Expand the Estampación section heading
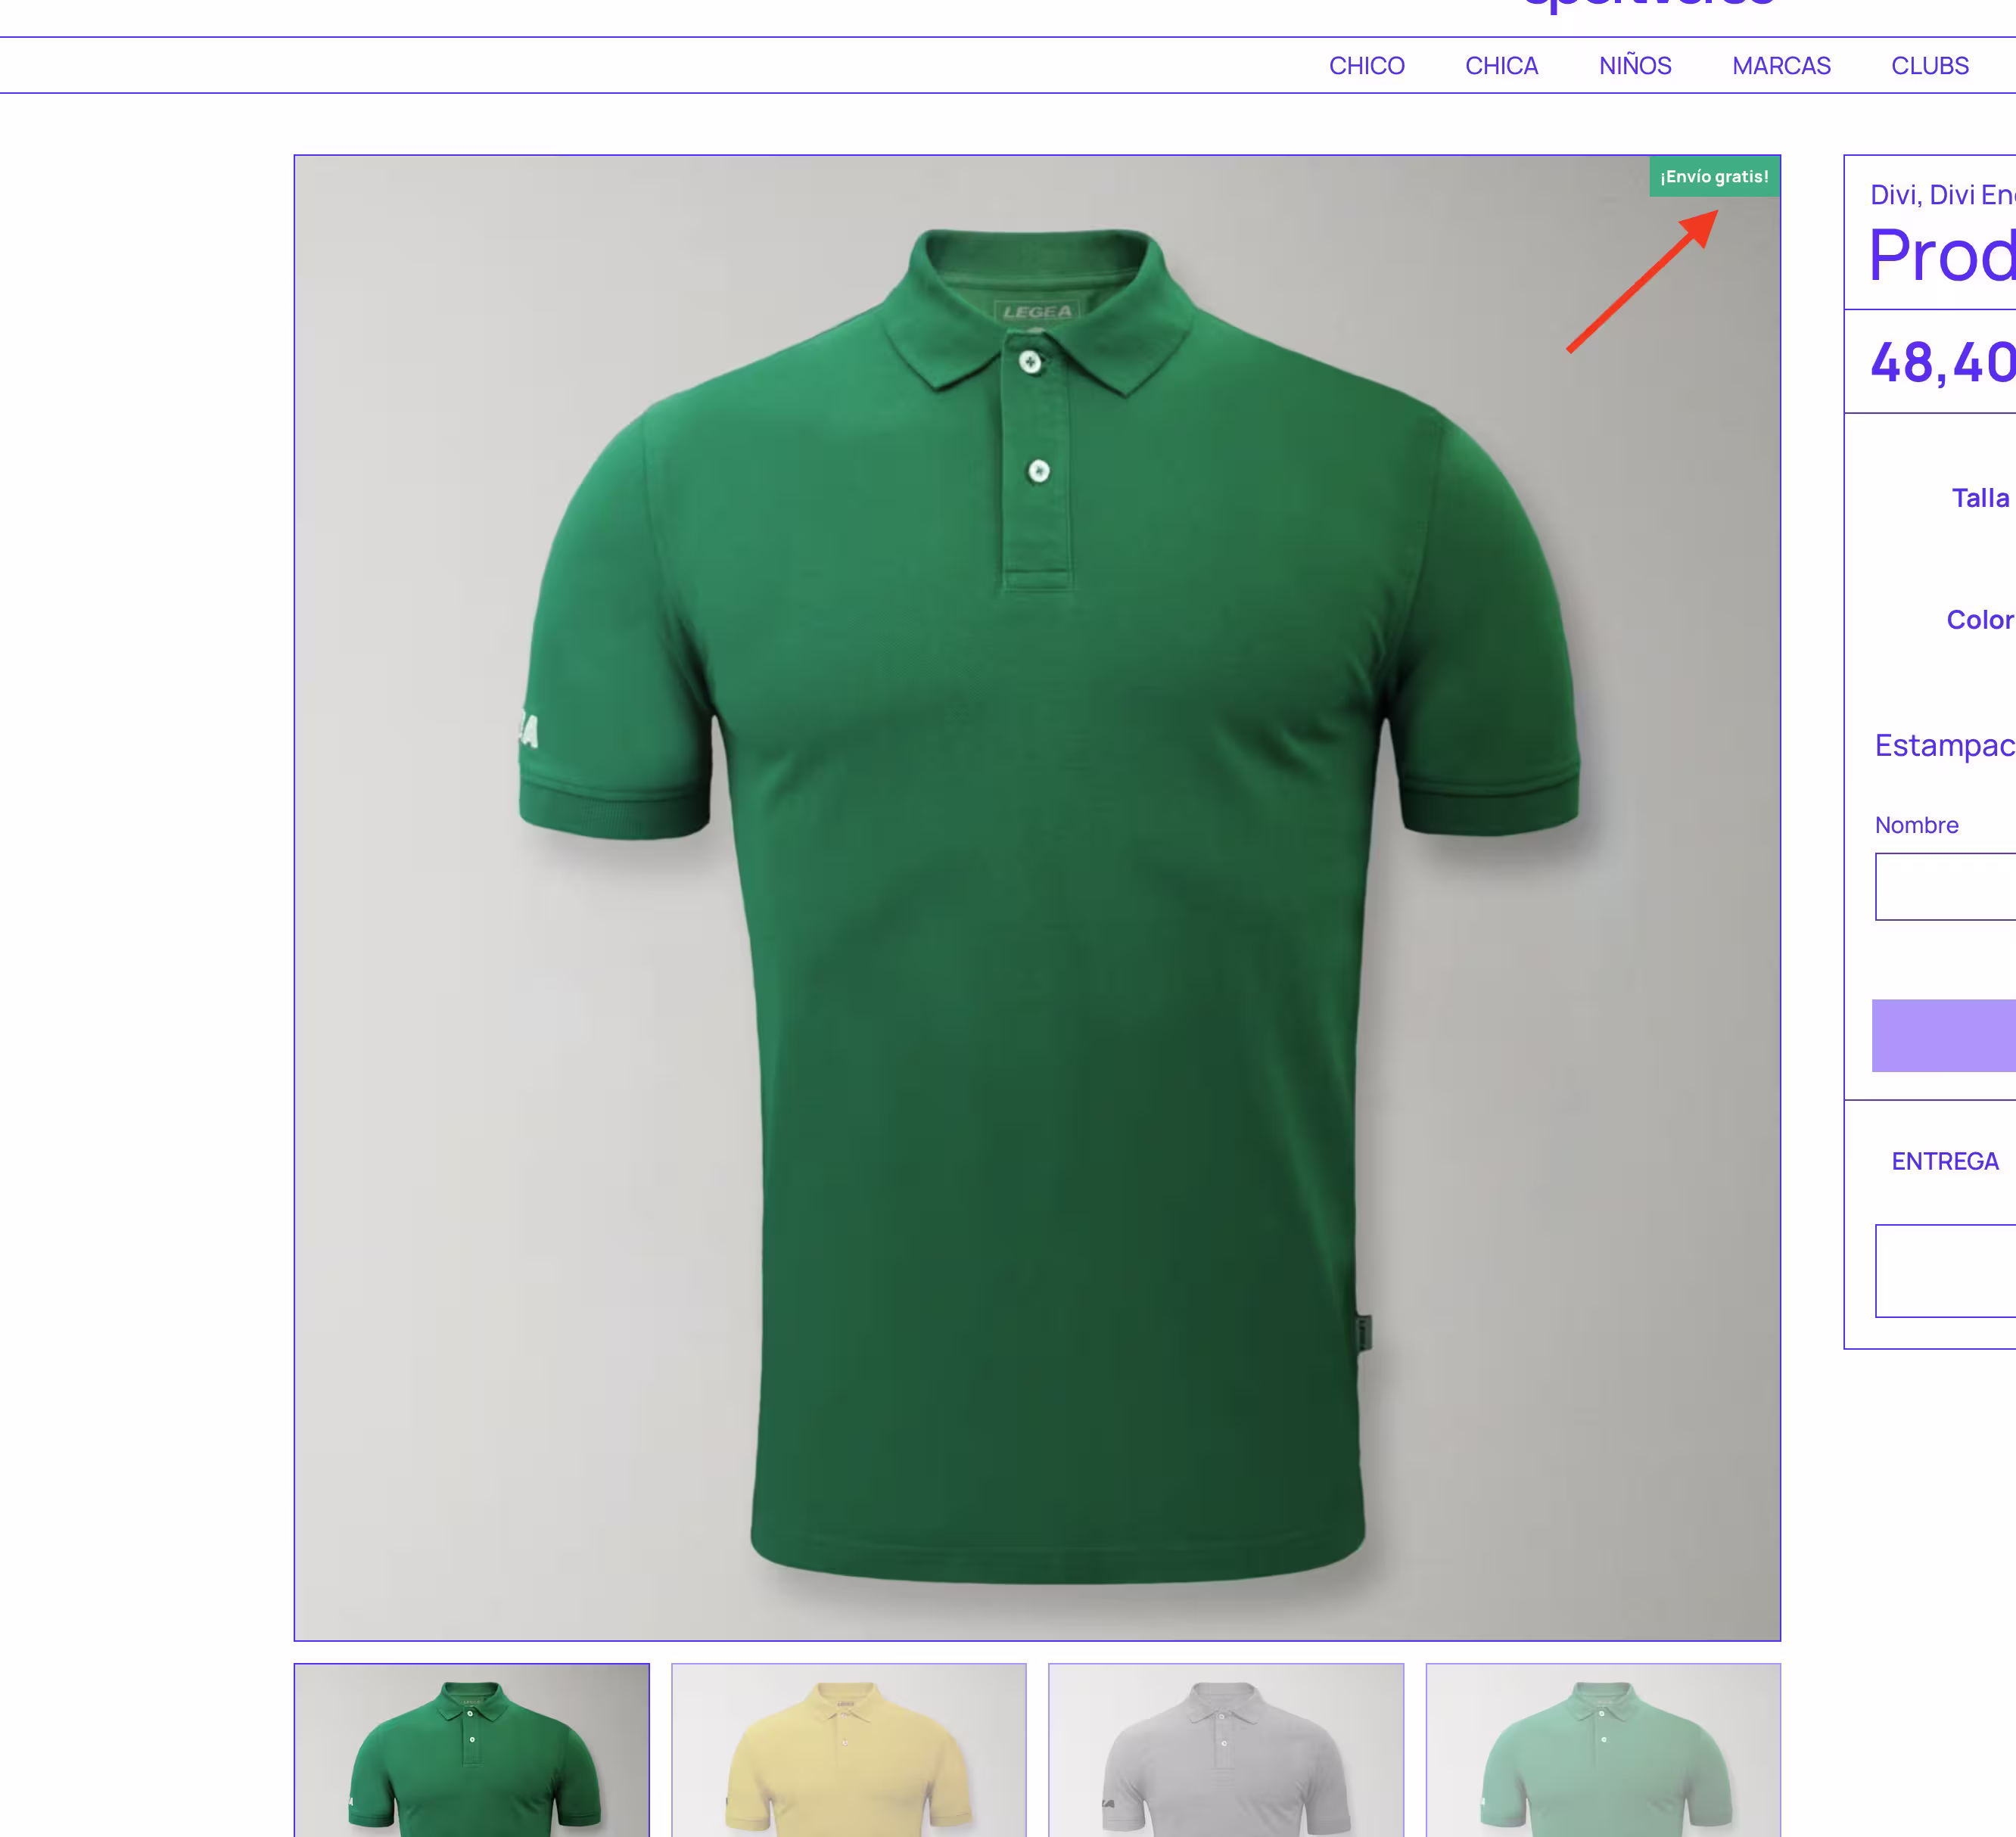 click(x=1943, y=745)
